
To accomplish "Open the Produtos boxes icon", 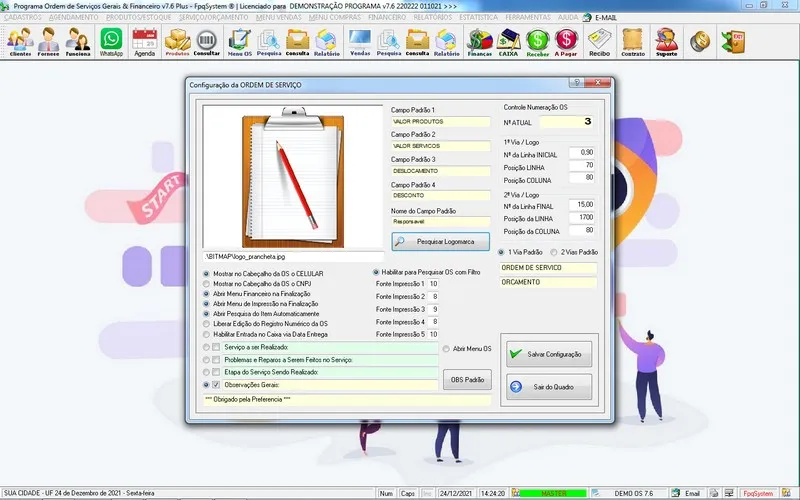I will click(x=177, y=42).
